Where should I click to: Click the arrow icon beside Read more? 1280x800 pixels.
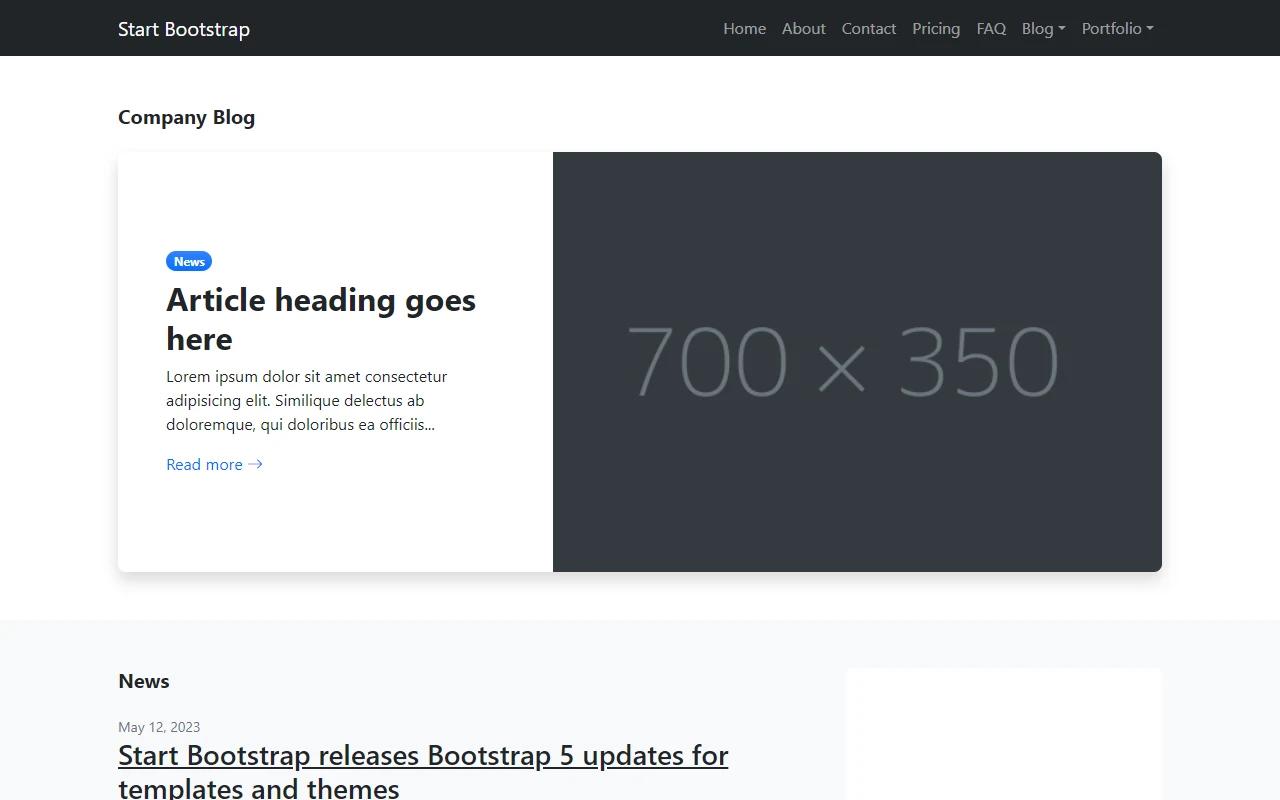click(255, 464)
